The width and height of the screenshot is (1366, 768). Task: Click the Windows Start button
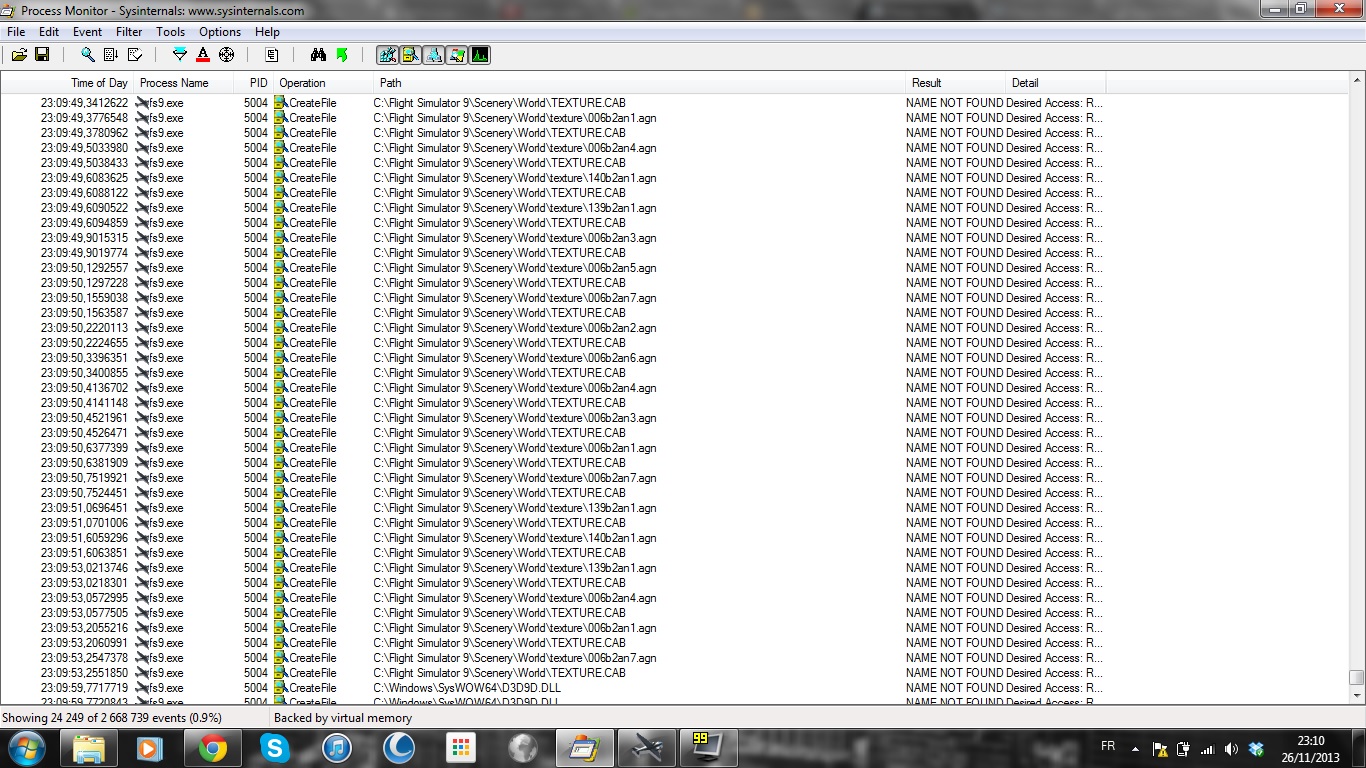coord(26,748)
